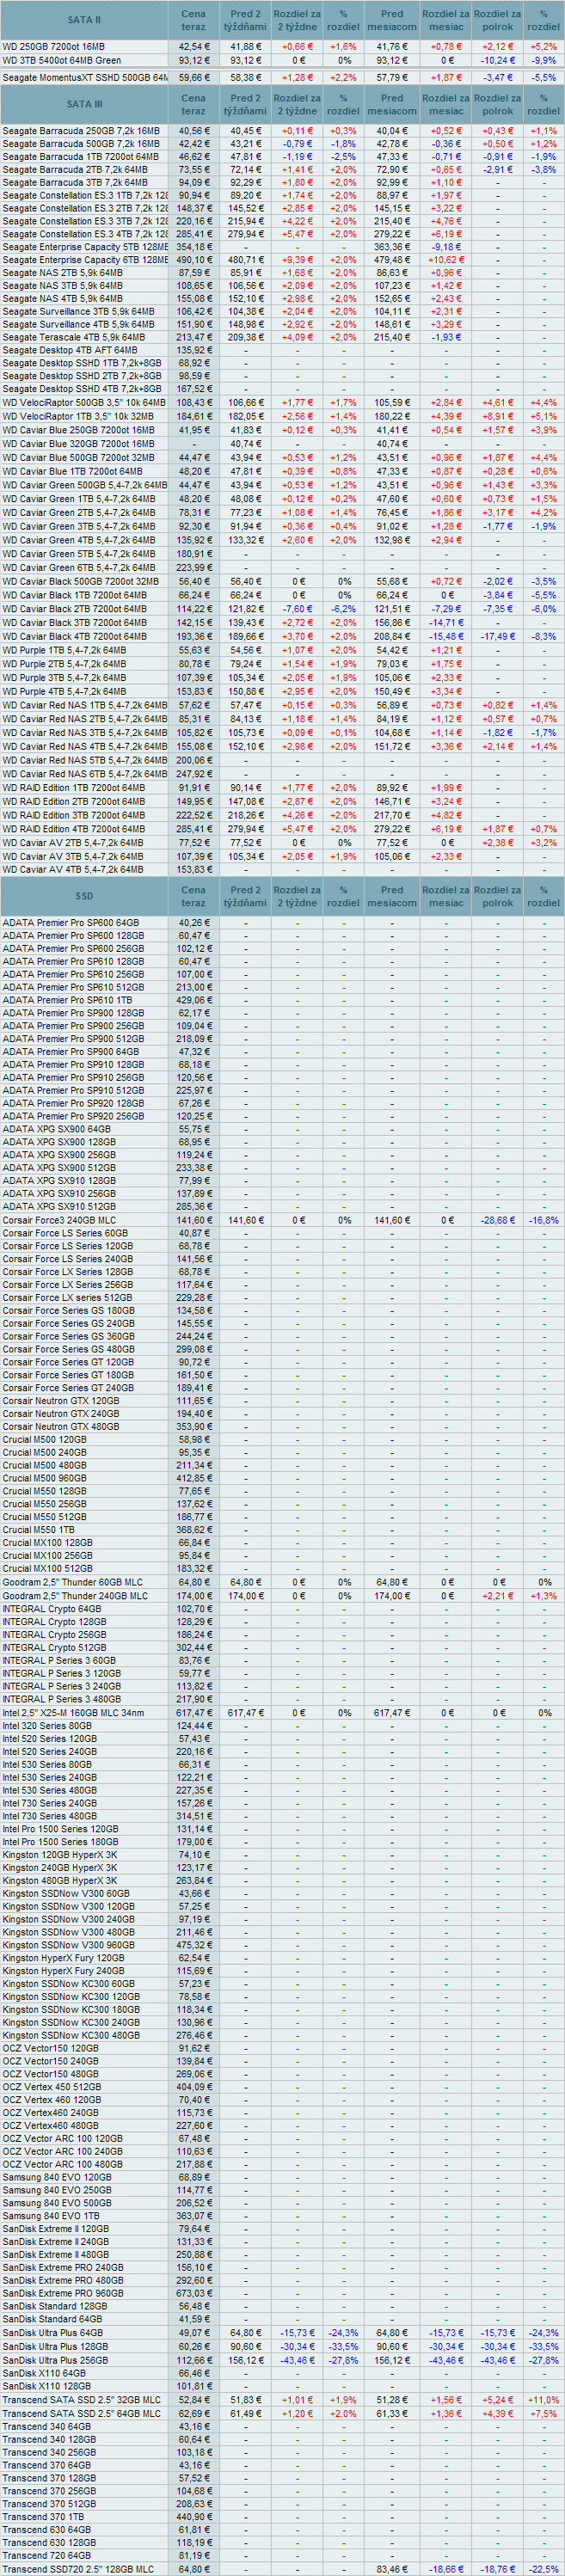Click the 475,32 € price of Kingston SSDNow V300 960GB
The height and width of the screenshot is (2576, 565).
pos(194,1945)
